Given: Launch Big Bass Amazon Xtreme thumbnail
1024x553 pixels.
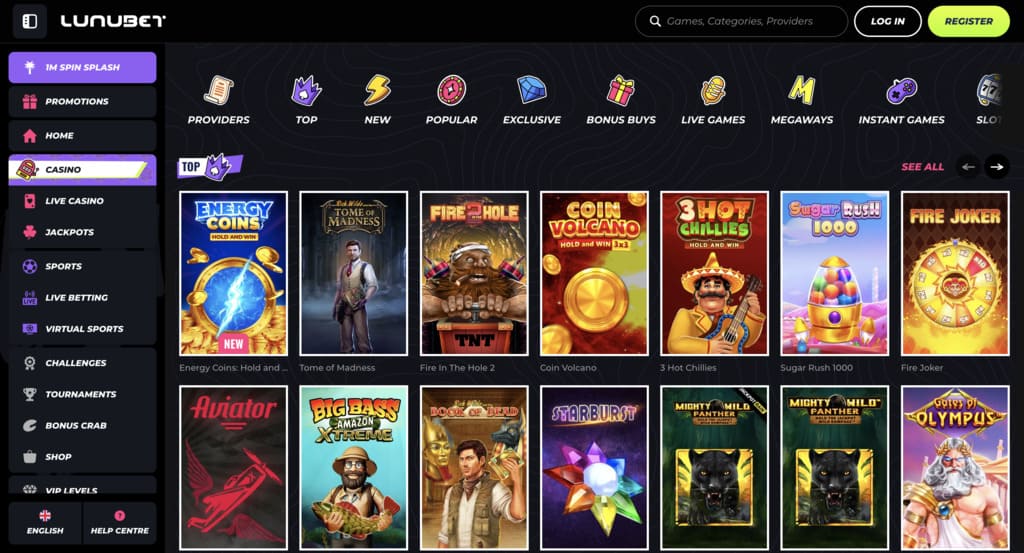Looking at the screenshot, I should (353, 467).
